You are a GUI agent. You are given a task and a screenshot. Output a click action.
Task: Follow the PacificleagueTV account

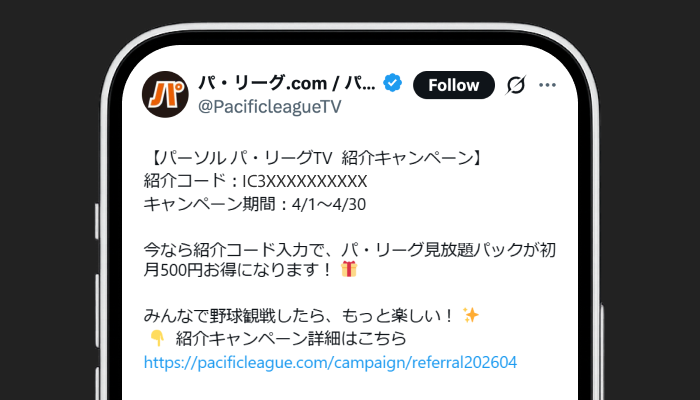[454, 85]
